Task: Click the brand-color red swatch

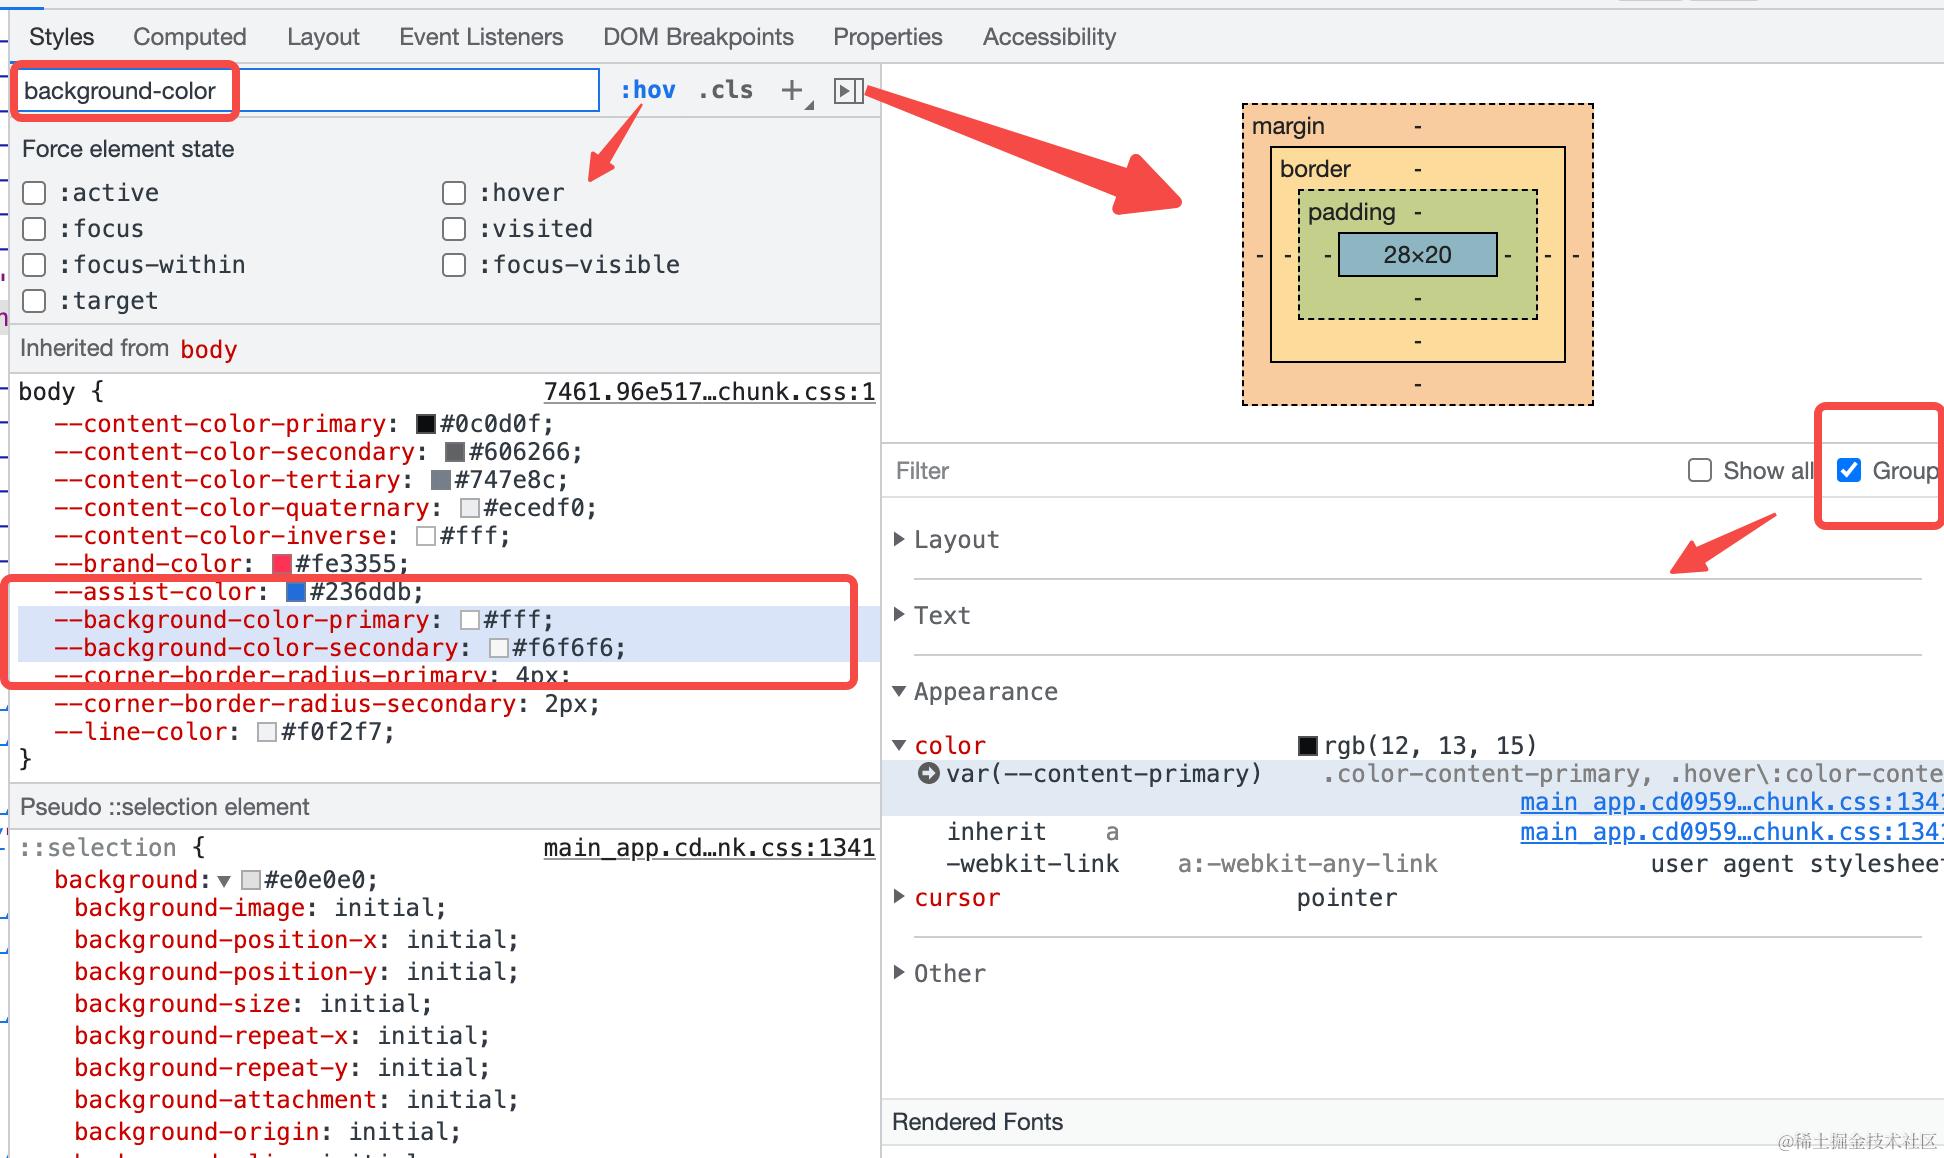Action: coord(282,564)
